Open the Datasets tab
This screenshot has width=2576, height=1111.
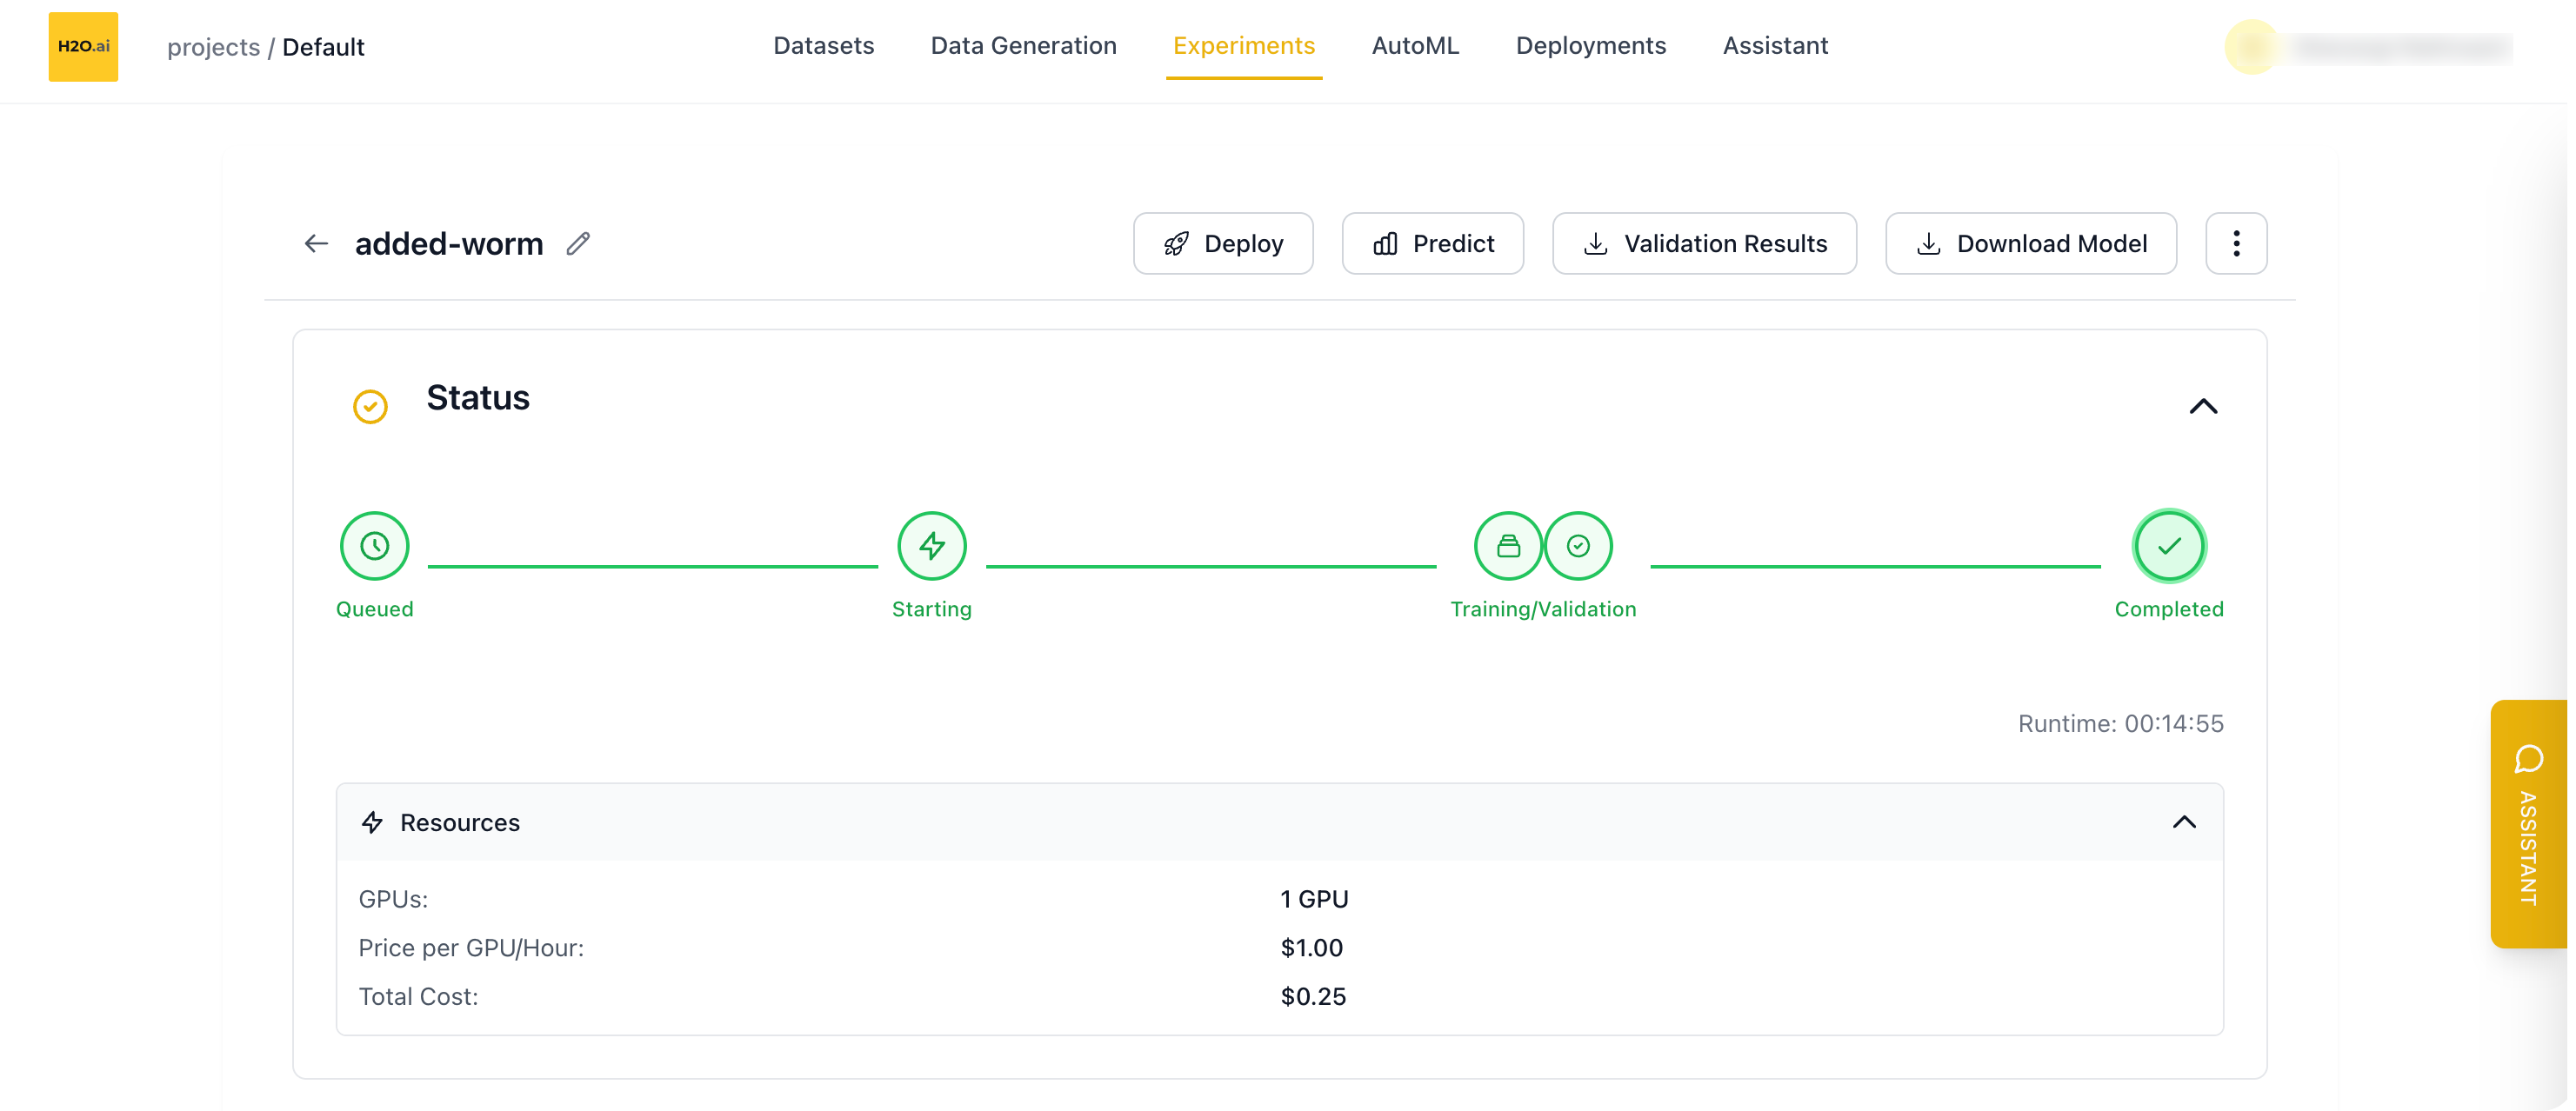(x=823, y=46)
